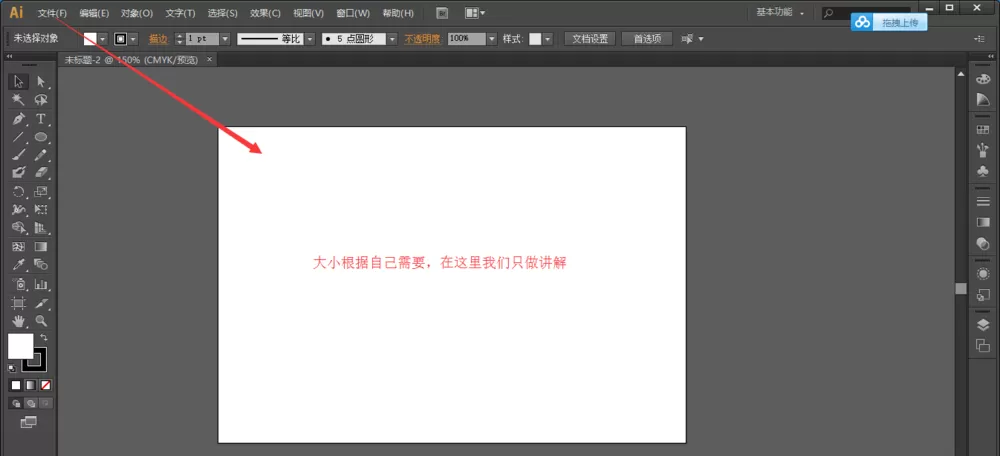Open the Color panel icon
1000x456 pixels.
point(983,80)
